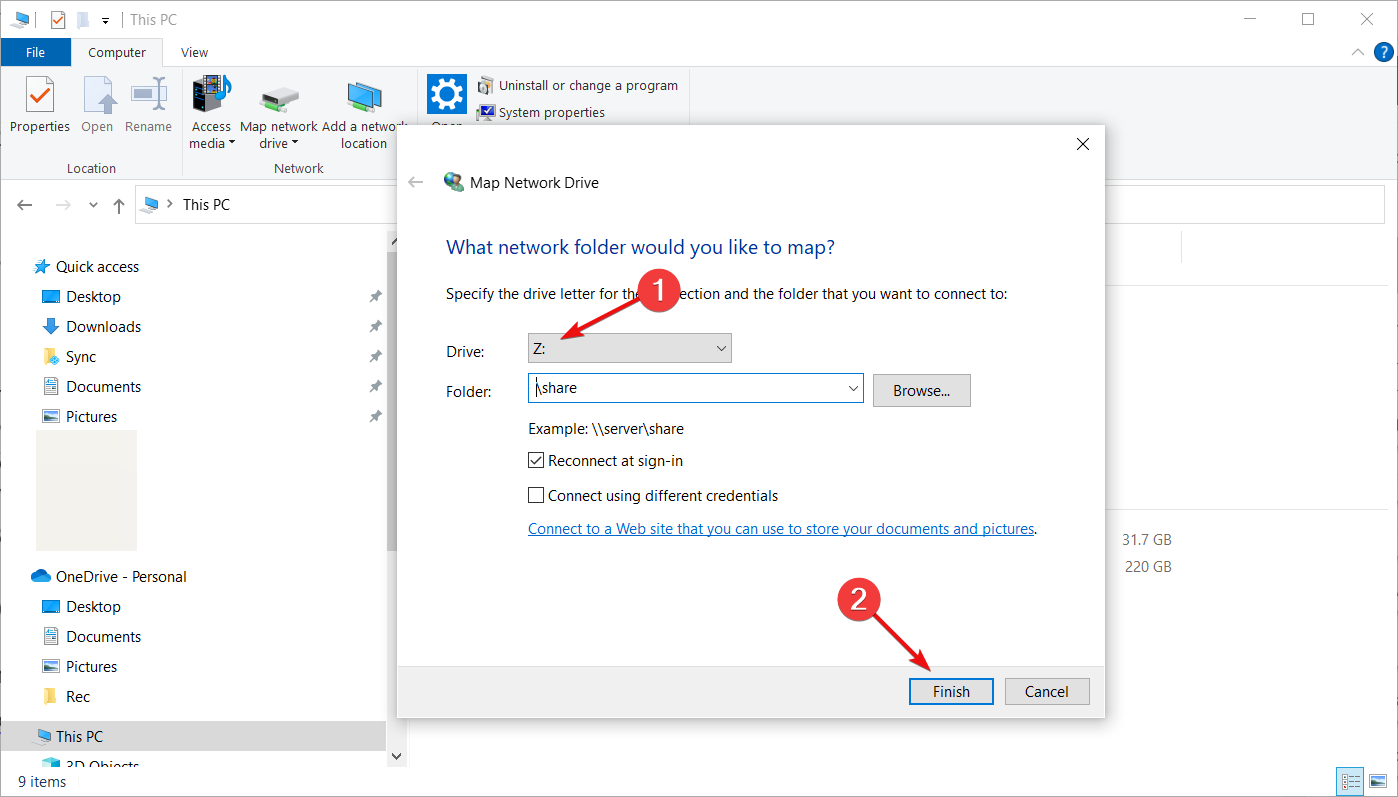The height and width of the screenshot is (797, 1398).
Task: Switch to large icons view in status bar
Action: pyautogui.click(x=1378, y=782)
